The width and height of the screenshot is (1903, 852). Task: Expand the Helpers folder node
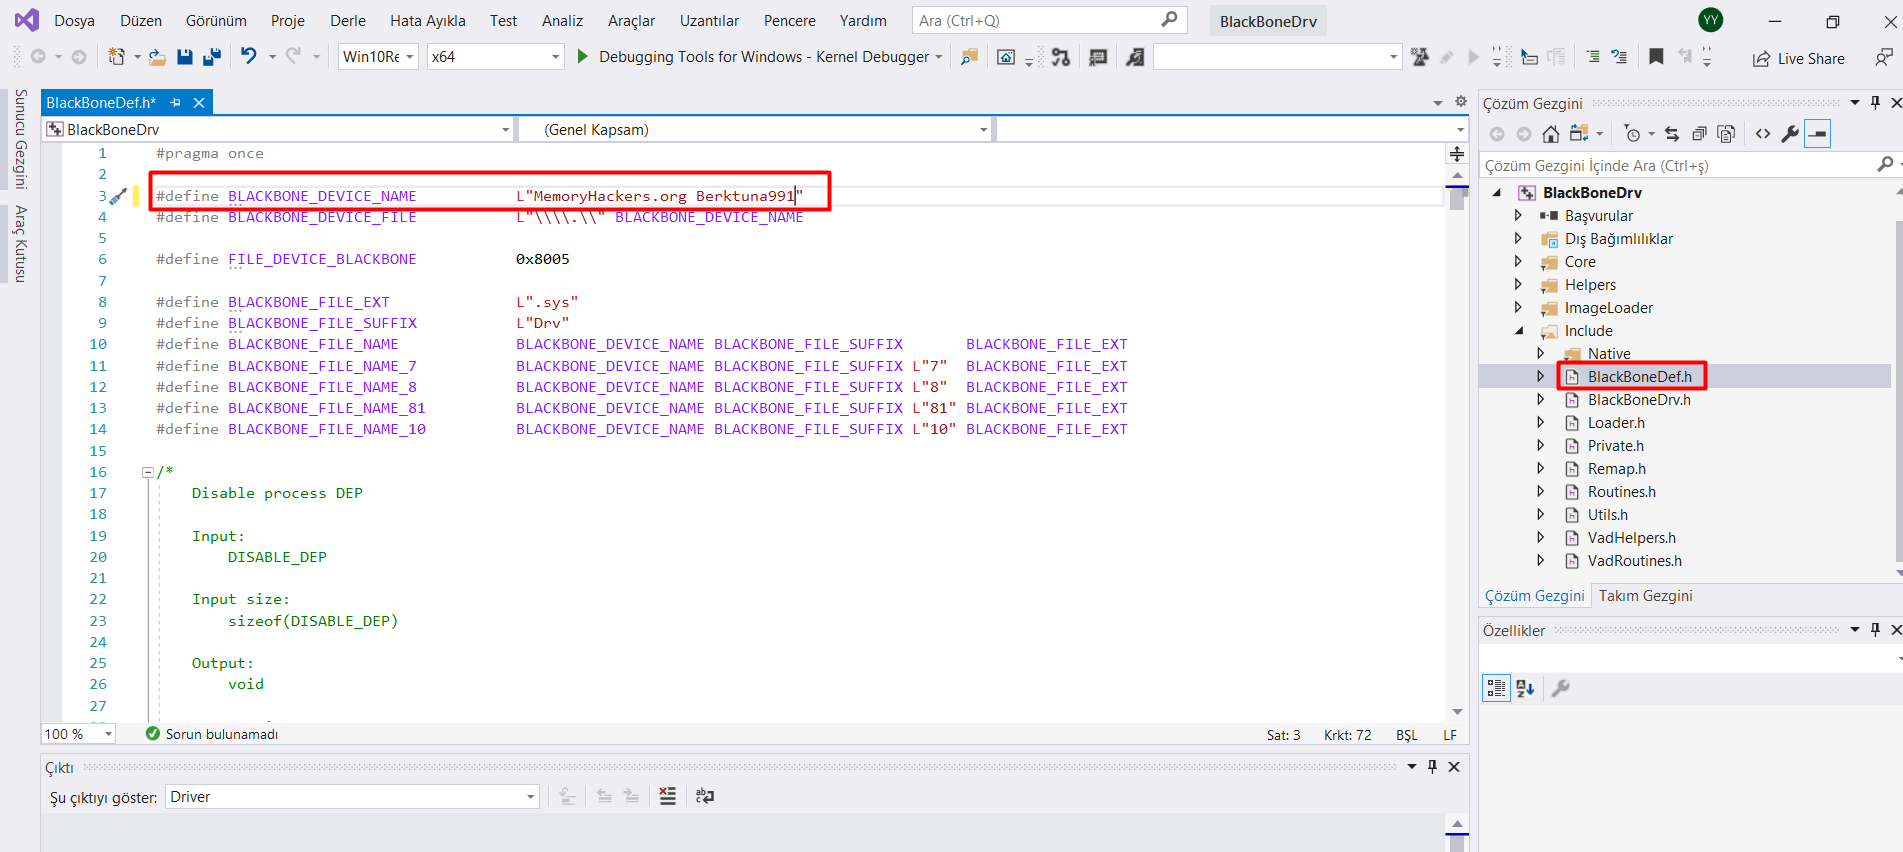coord(1518,285)
